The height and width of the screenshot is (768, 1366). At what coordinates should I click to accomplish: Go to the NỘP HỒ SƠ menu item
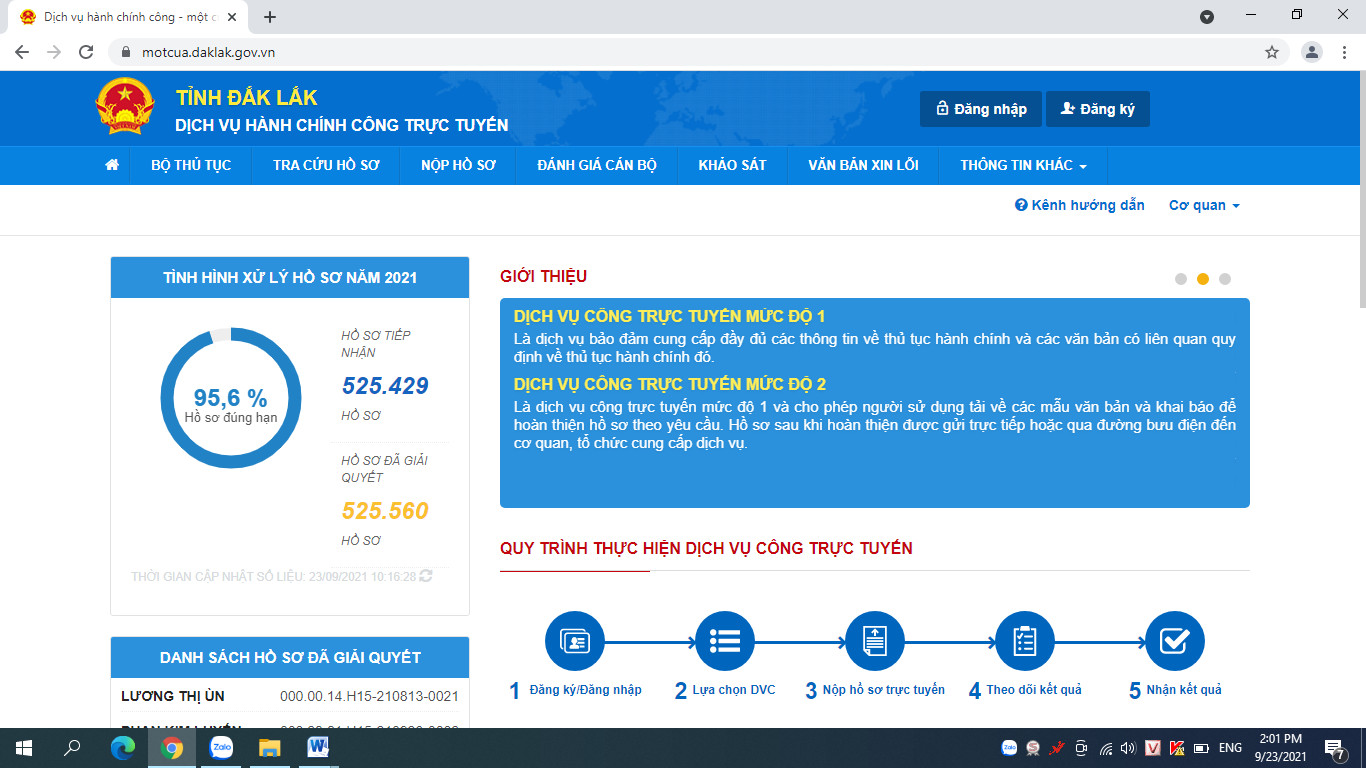point(458,165)
